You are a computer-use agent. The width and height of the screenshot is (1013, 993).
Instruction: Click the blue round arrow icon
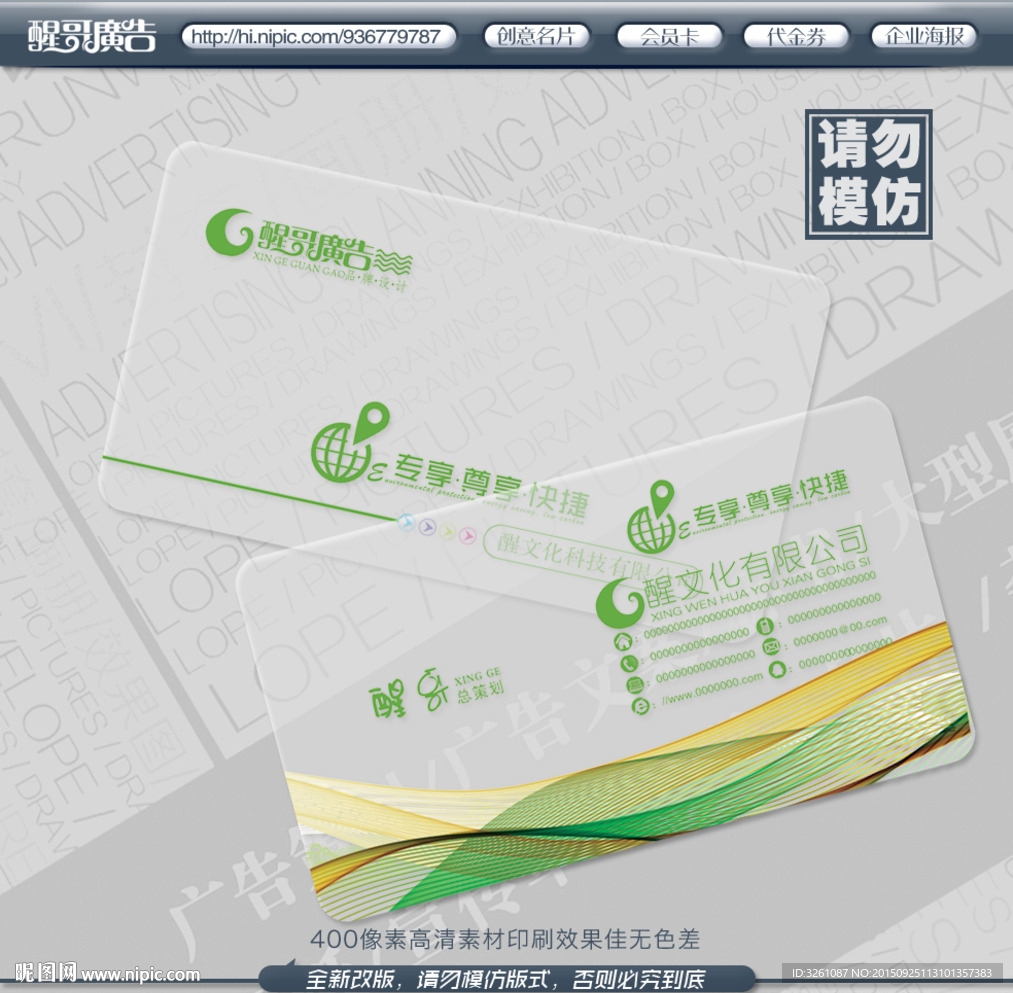click(x=406, y=522)
